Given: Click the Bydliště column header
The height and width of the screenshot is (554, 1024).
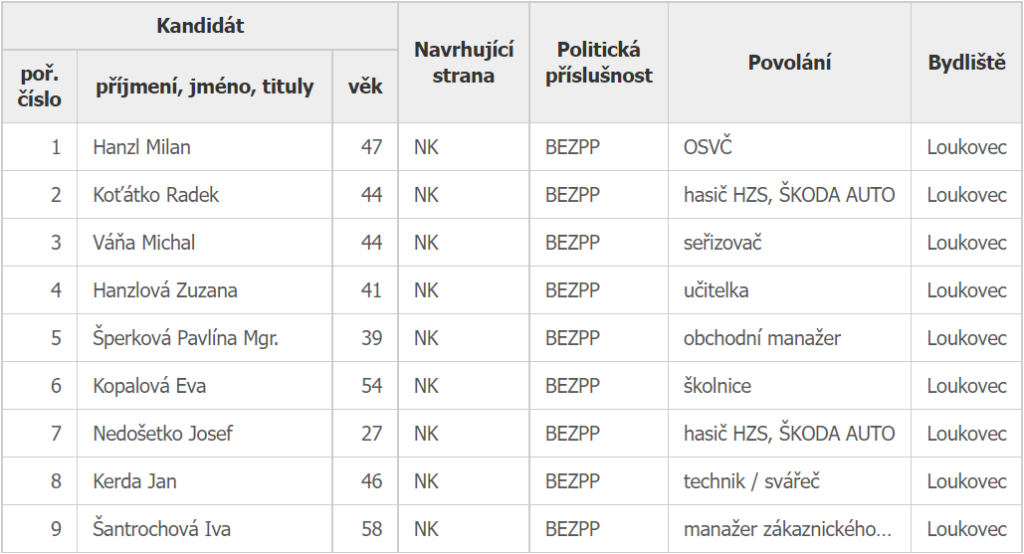Looking at the screenshot, I should click(966, 63).
